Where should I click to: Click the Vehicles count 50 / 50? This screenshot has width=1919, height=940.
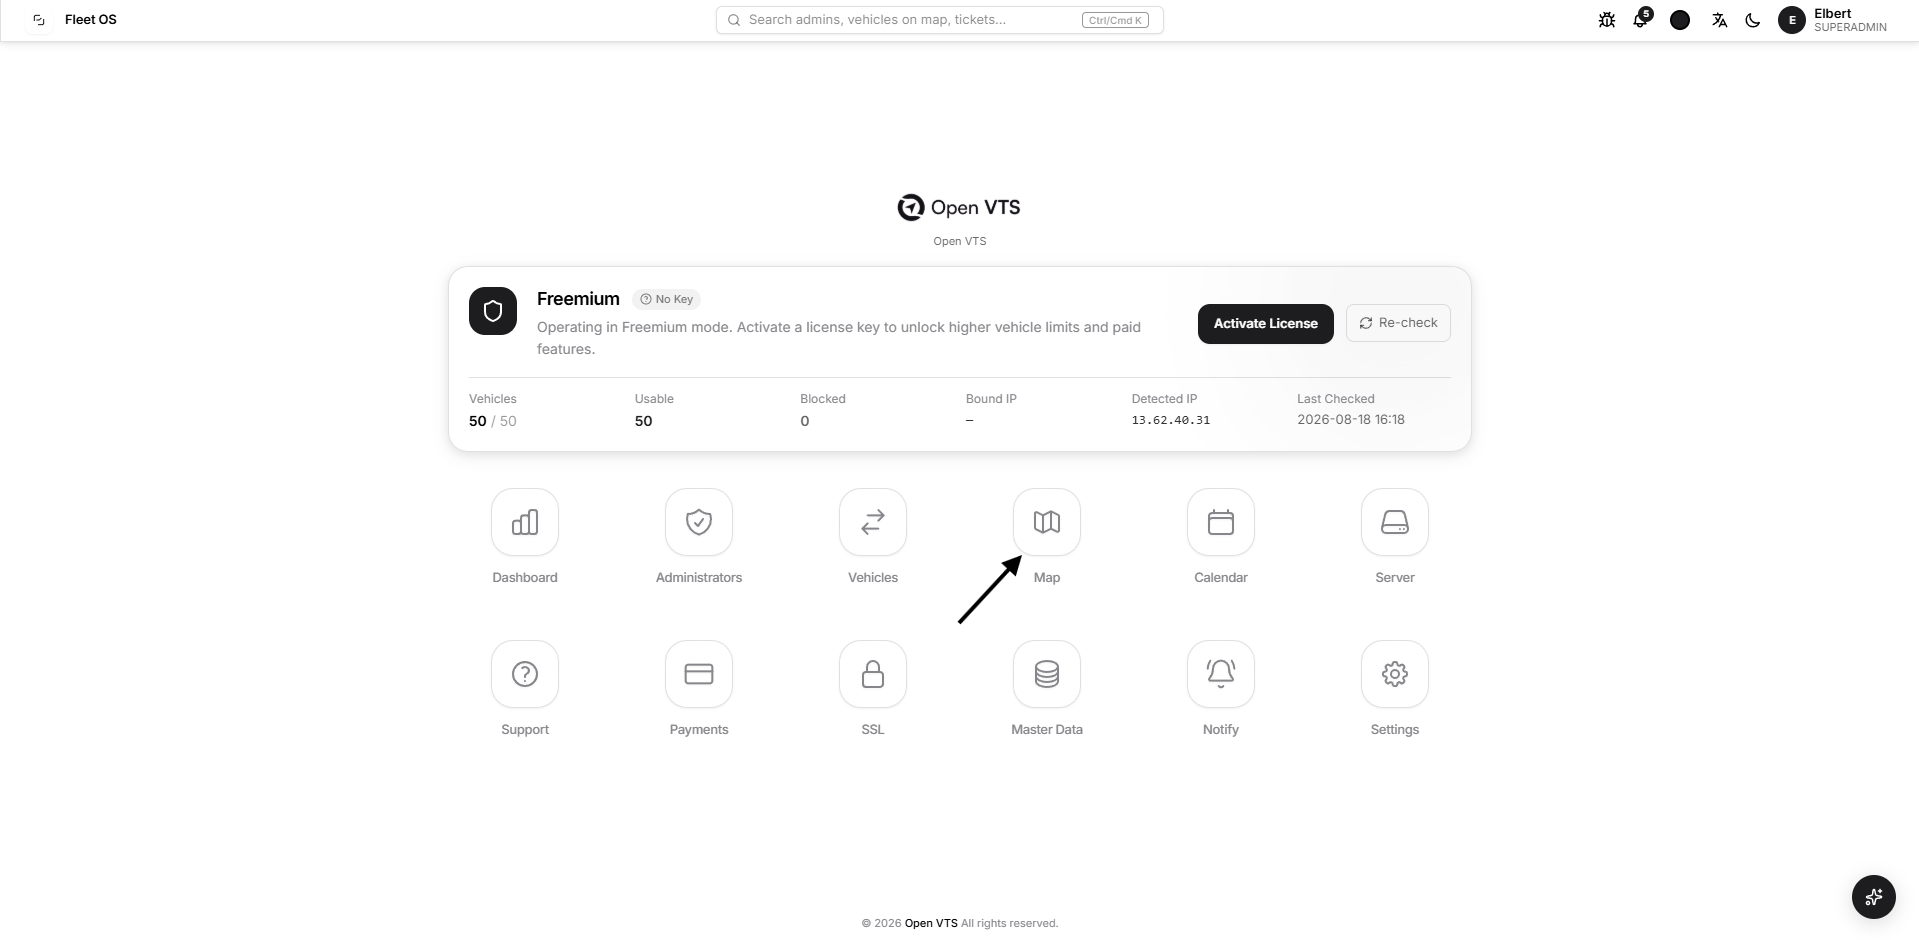click(x=493, y=421)
